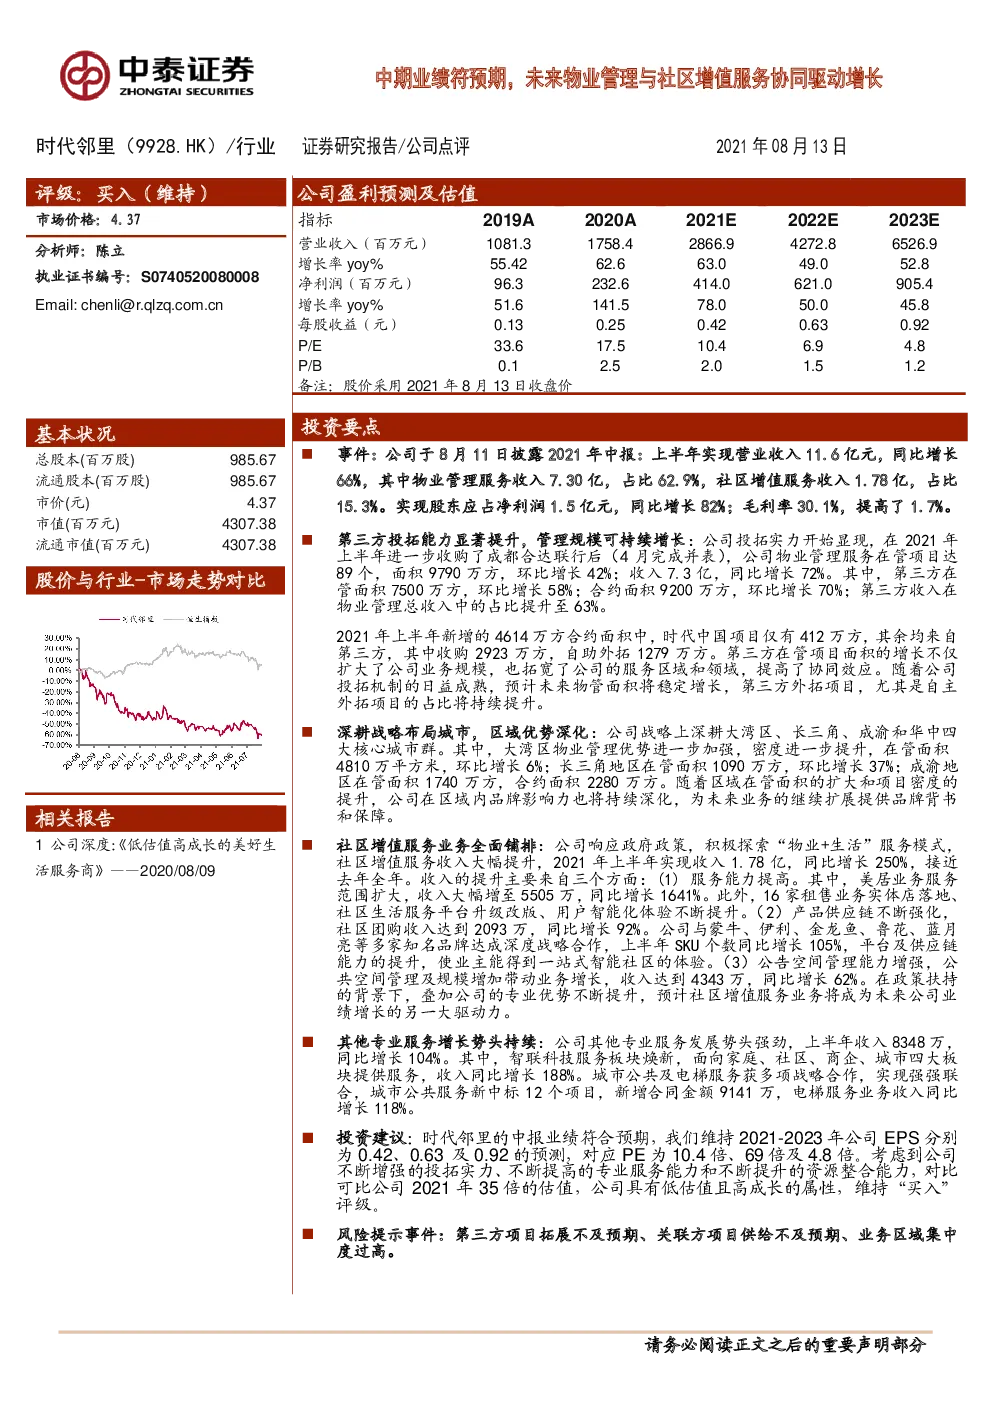
Task: Click the 深耕战略布局城市 heading
Action: 463,733
